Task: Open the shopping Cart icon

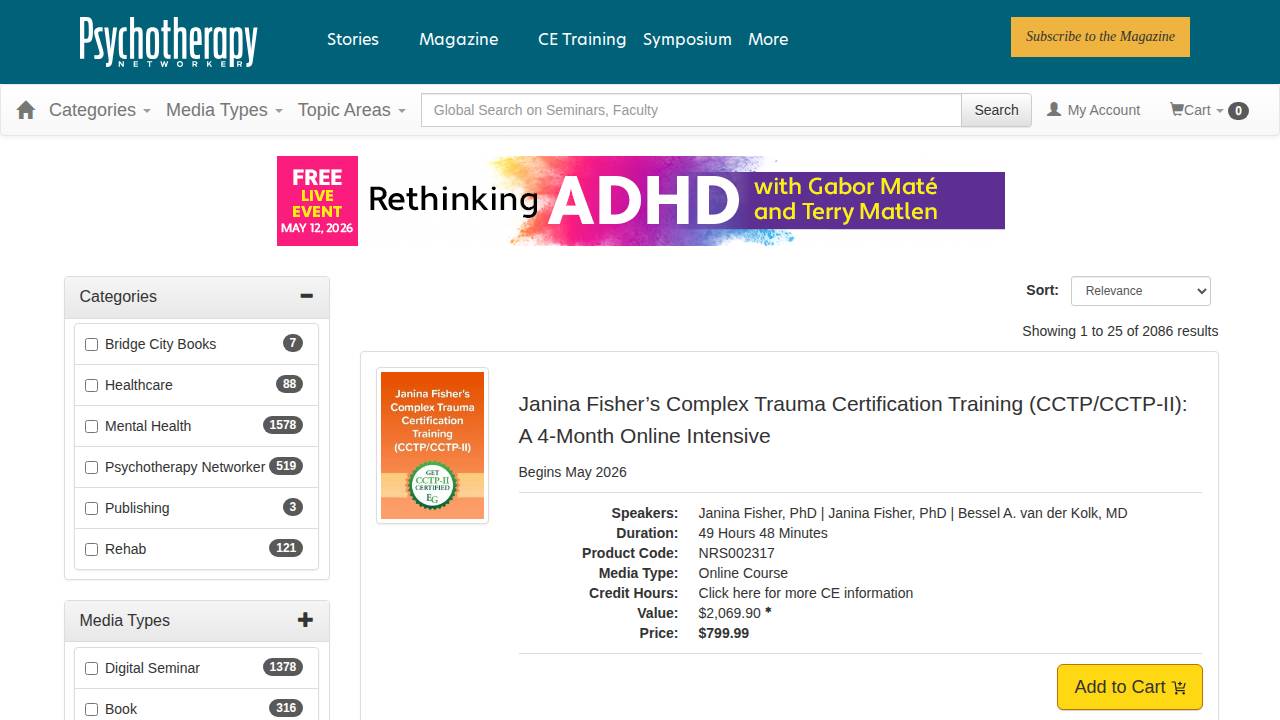Action: click(x=1178, y=110)
